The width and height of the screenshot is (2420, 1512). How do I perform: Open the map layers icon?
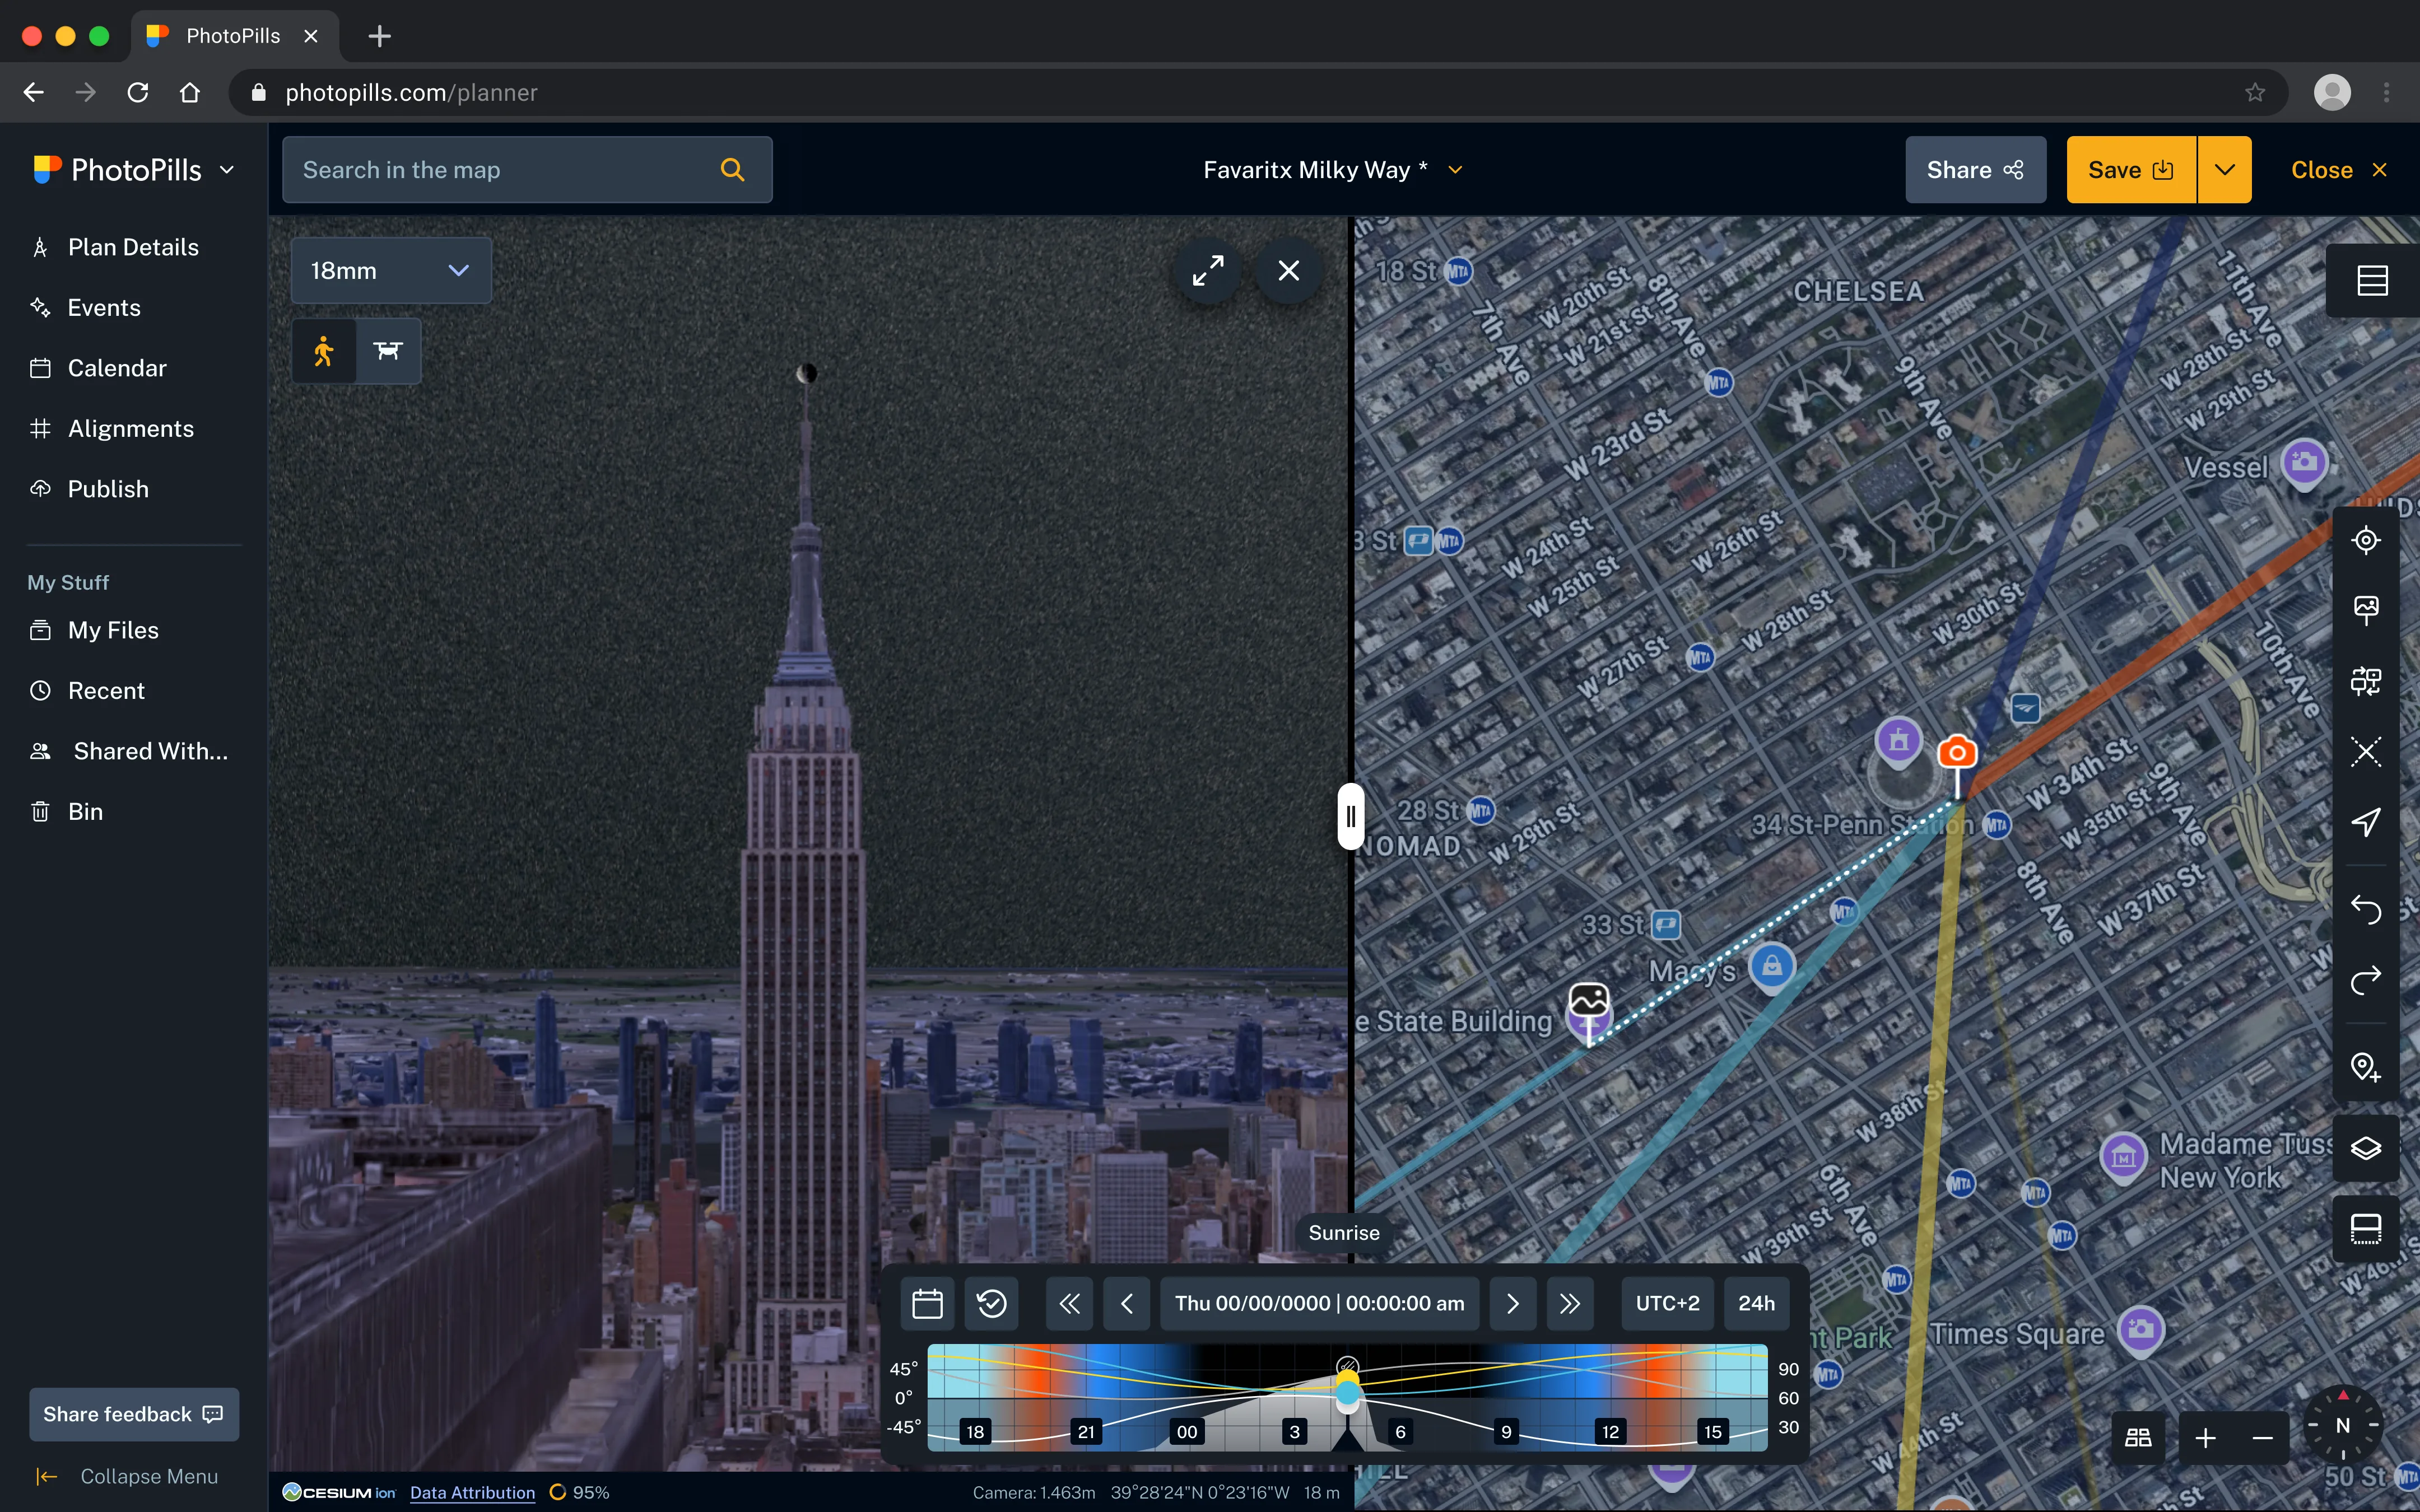pos(2366,1148)
